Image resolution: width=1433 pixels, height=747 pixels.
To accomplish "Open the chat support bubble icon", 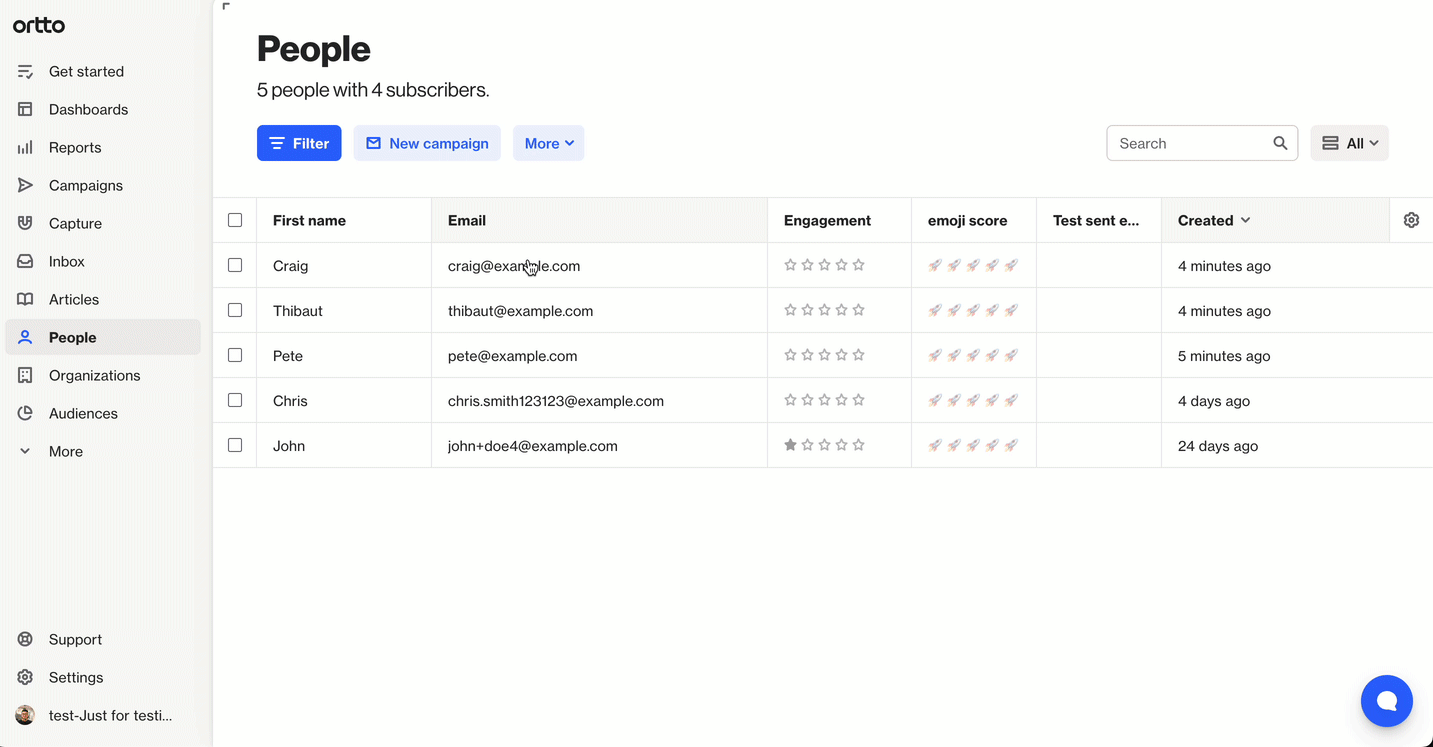I will click(x=1386, y=701).
